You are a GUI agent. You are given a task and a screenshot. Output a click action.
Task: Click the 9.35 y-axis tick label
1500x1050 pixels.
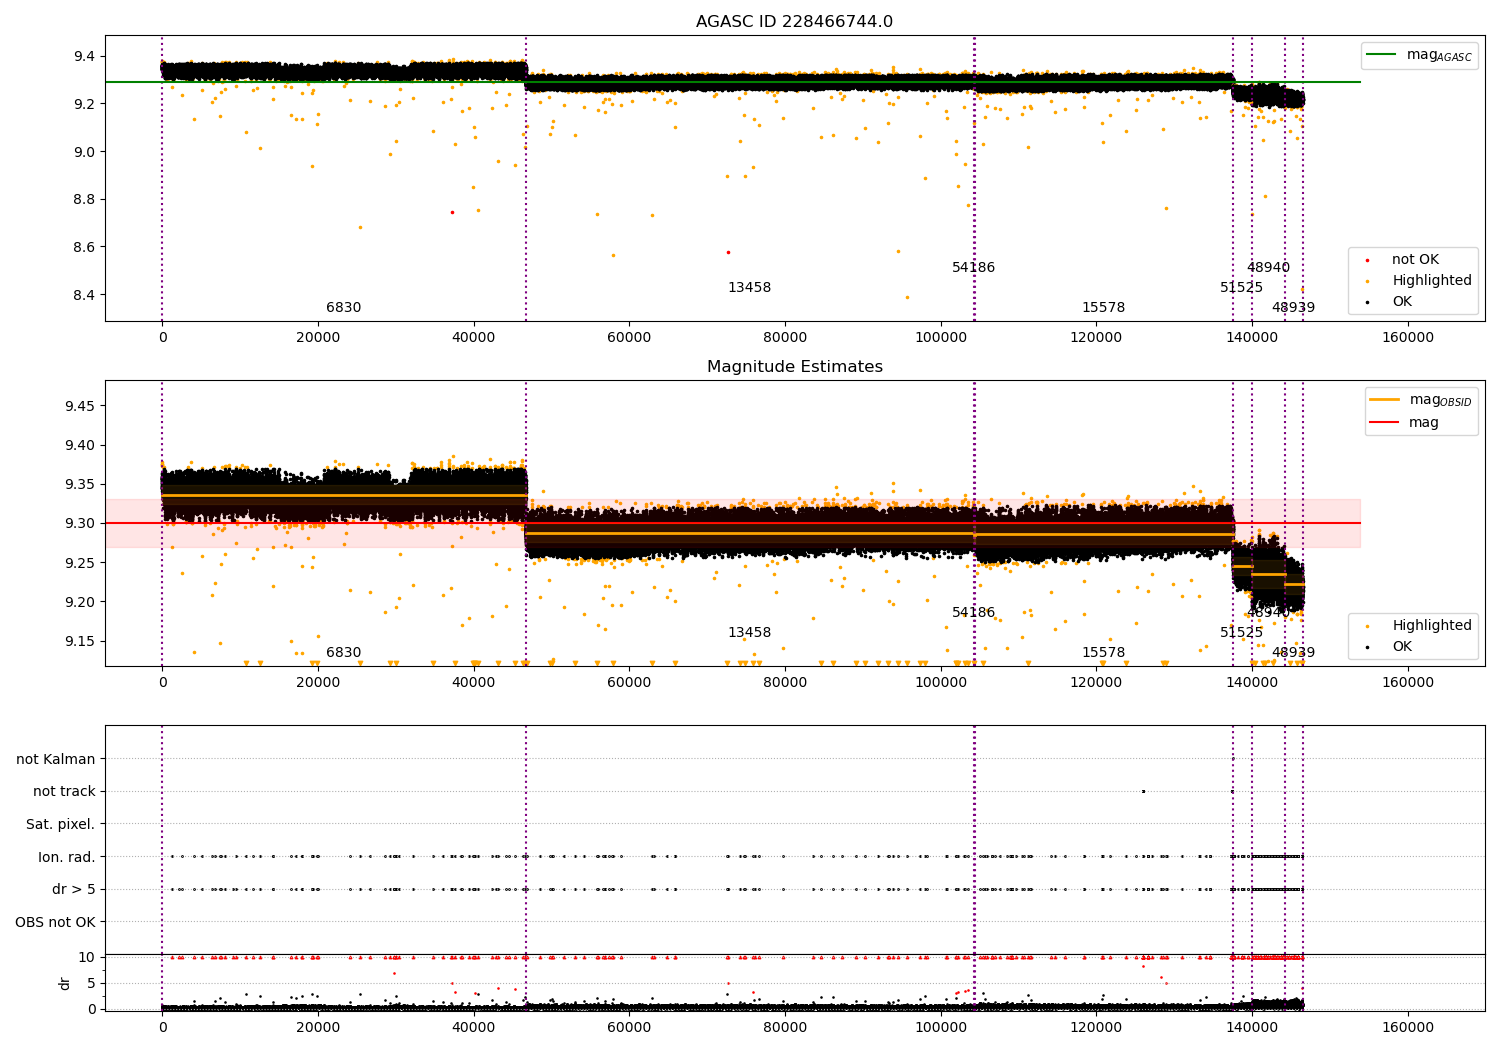(x=80, y=485)
